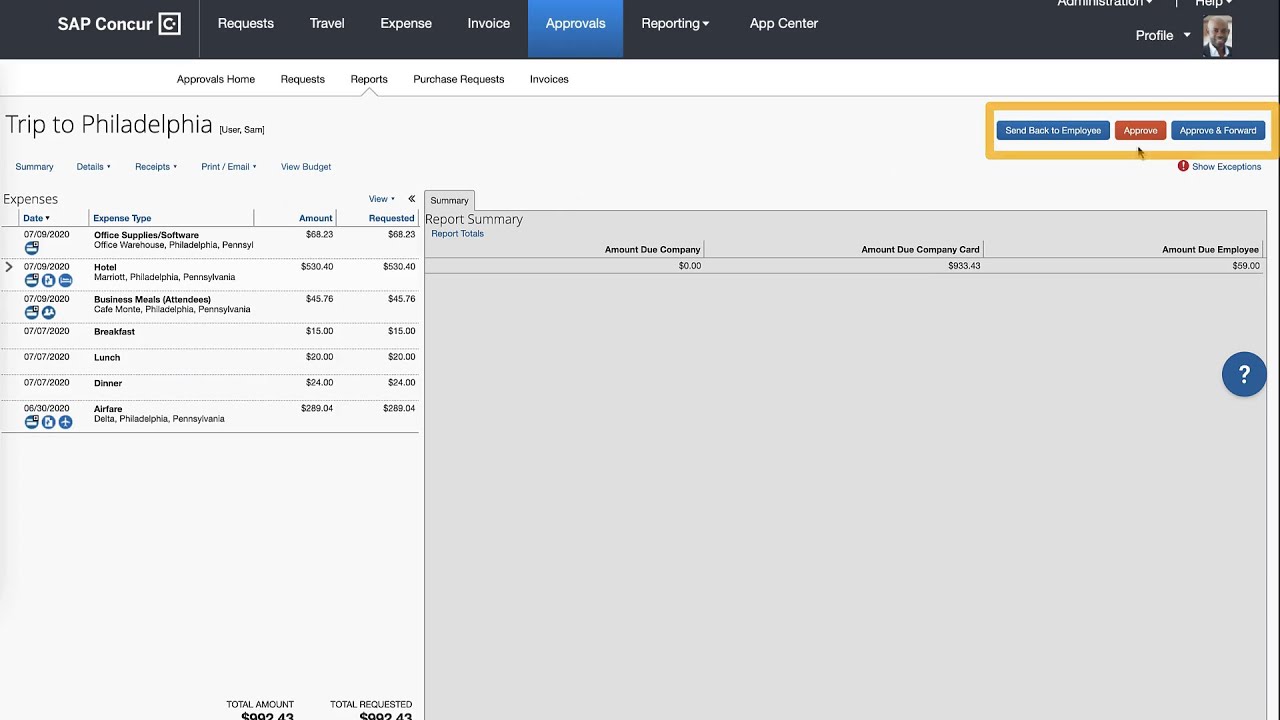Image resolution: width=1280 pixels, height=720 pixels.
Task: Click Show Exceptions link
Action: (1226, 167)
